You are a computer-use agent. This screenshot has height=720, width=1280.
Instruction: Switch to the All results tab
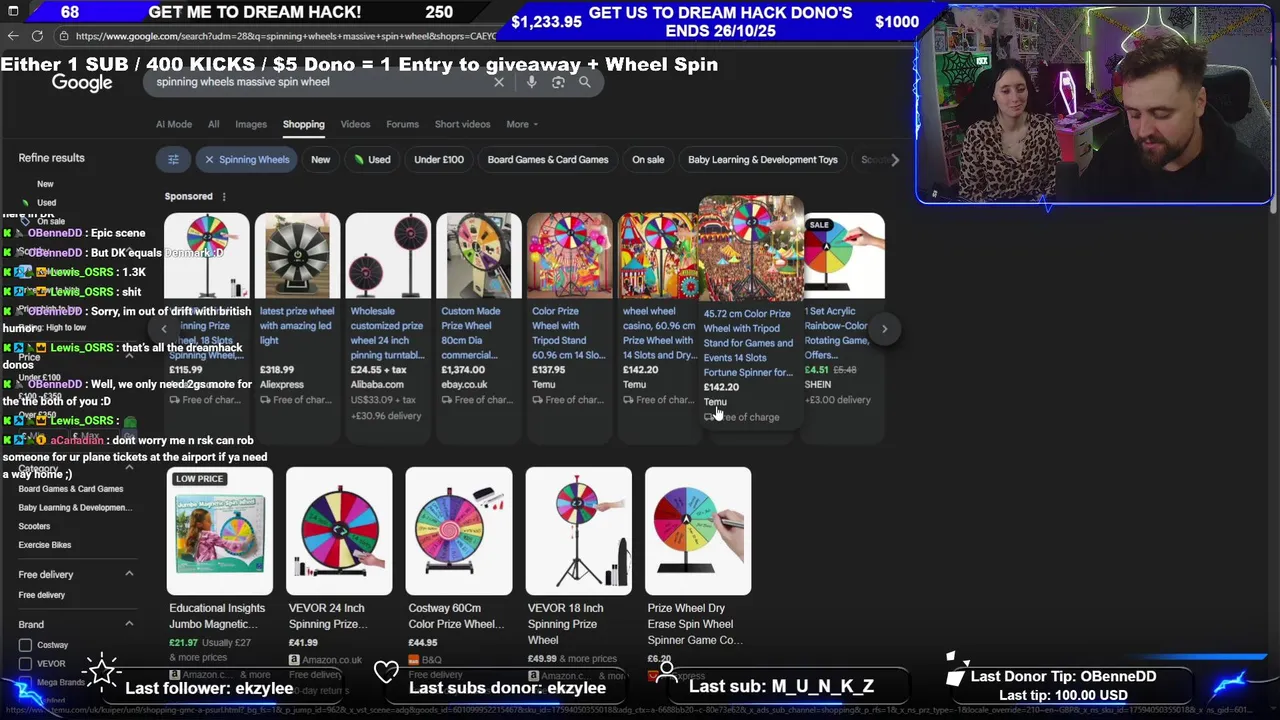pyautogui.click(x=213, y=124)
